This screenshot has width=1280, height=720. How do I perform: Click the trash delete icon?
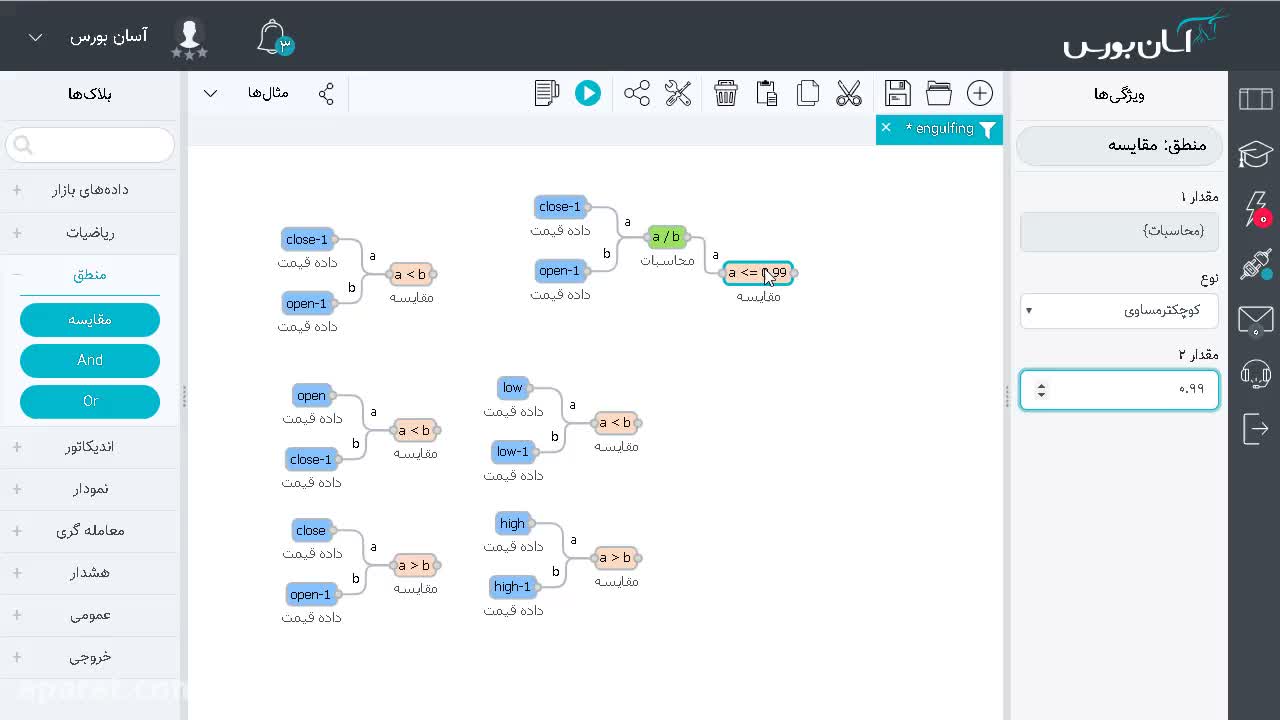(726, 93)
